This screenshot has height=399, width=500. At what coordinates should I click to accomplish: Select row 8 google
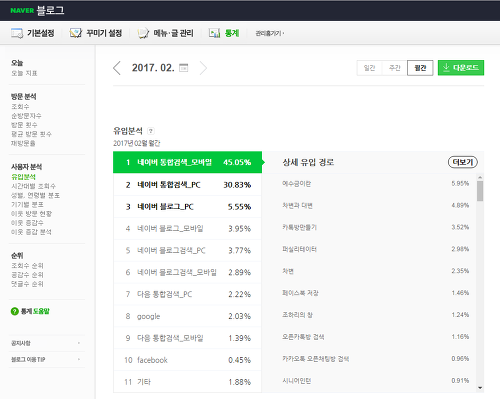[x=187, y=316]
